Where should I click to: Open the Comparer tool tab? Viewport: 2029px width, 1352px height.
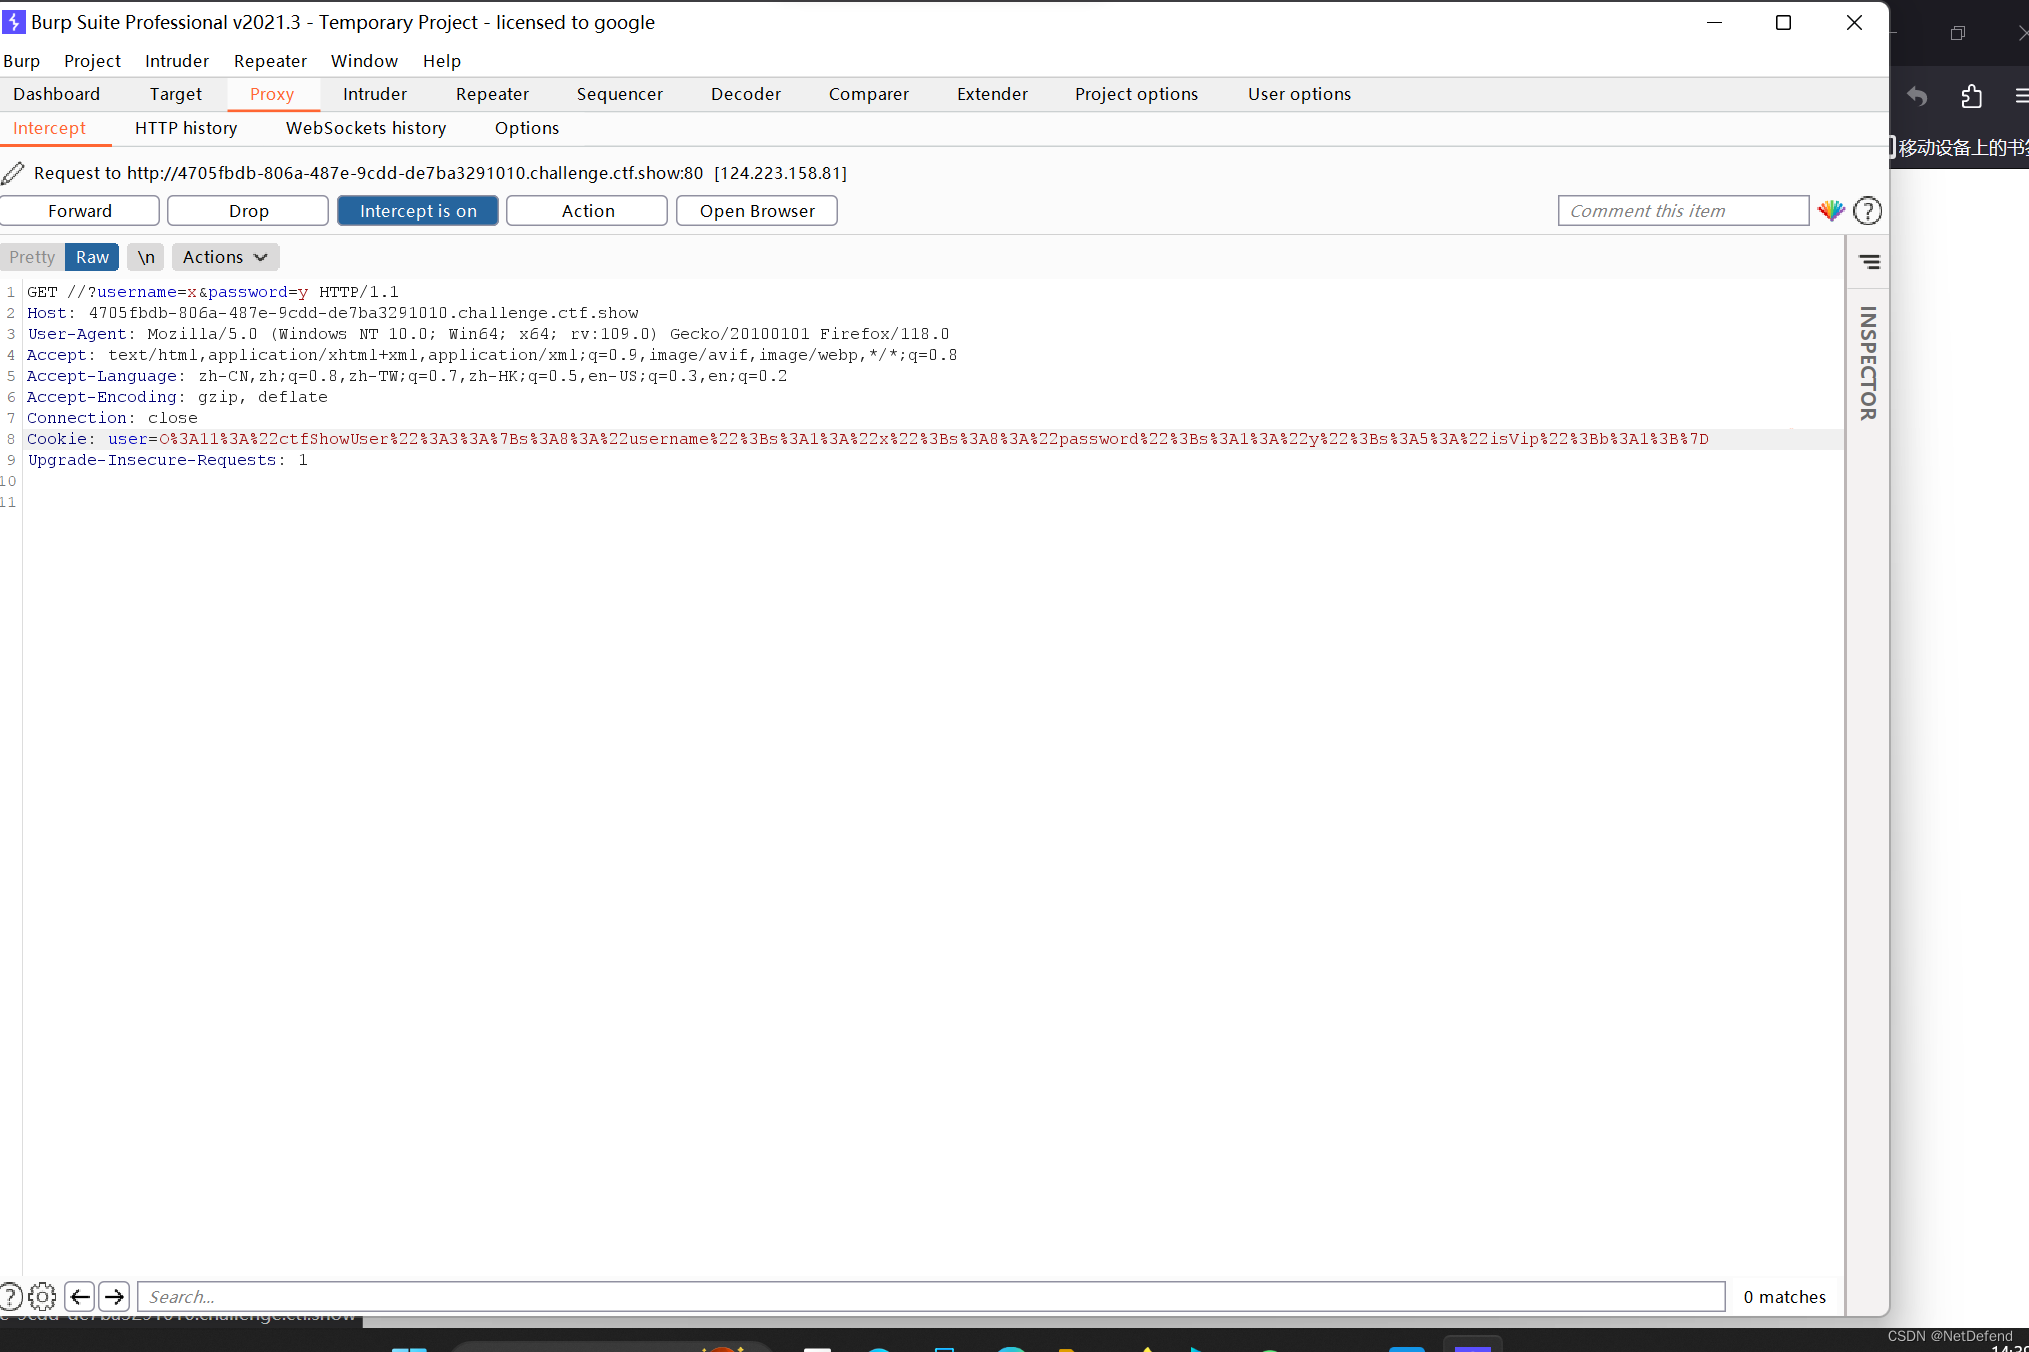coord(869,94)
